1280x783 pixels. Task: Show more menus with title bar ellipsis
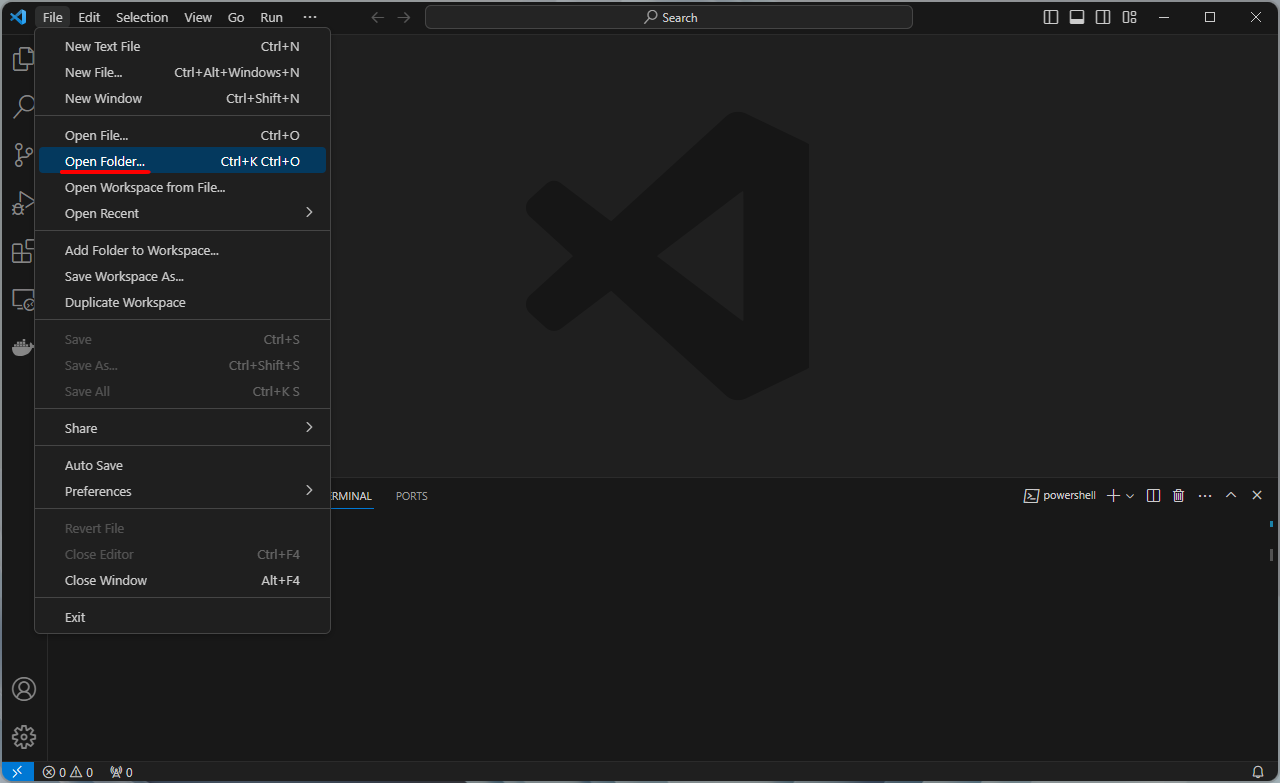[x=310, y=17]
